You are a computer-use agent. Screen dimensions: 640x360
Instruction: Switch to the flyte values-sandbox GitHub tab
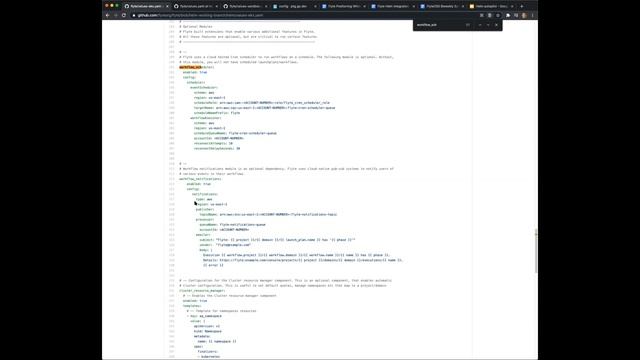point(245,6)
